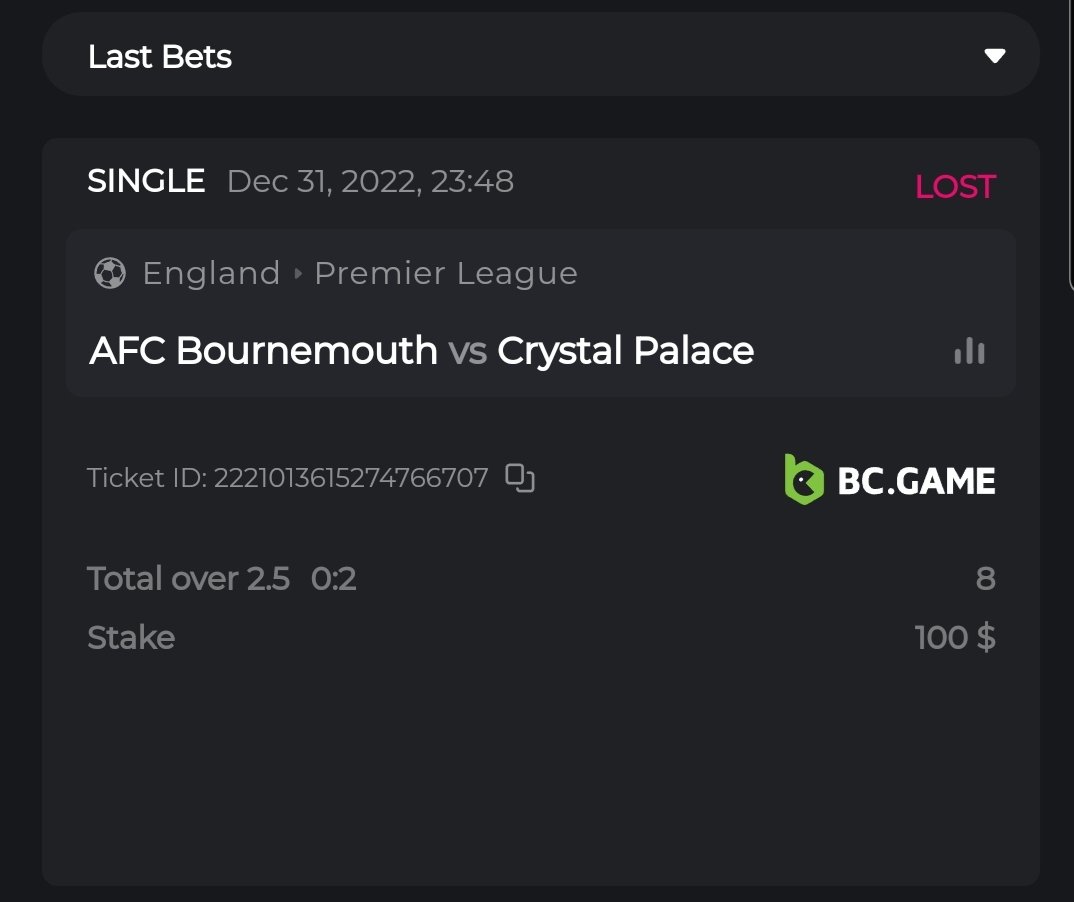1074x902 pixels.
Task: Click the 100 $ stake amount
Action: [x=955, y=637]
